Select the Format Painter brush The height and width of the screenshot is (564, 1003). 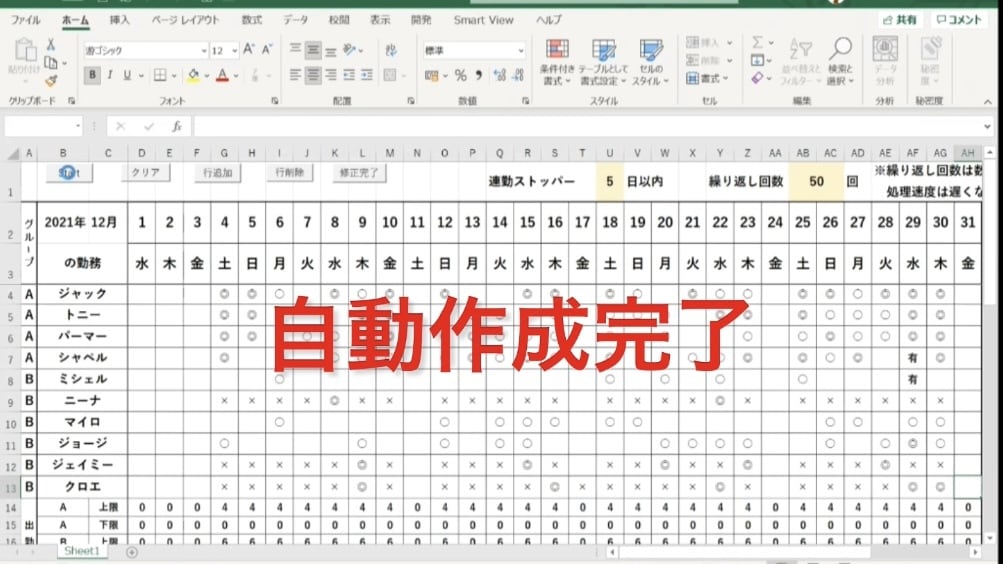[51, 80]
